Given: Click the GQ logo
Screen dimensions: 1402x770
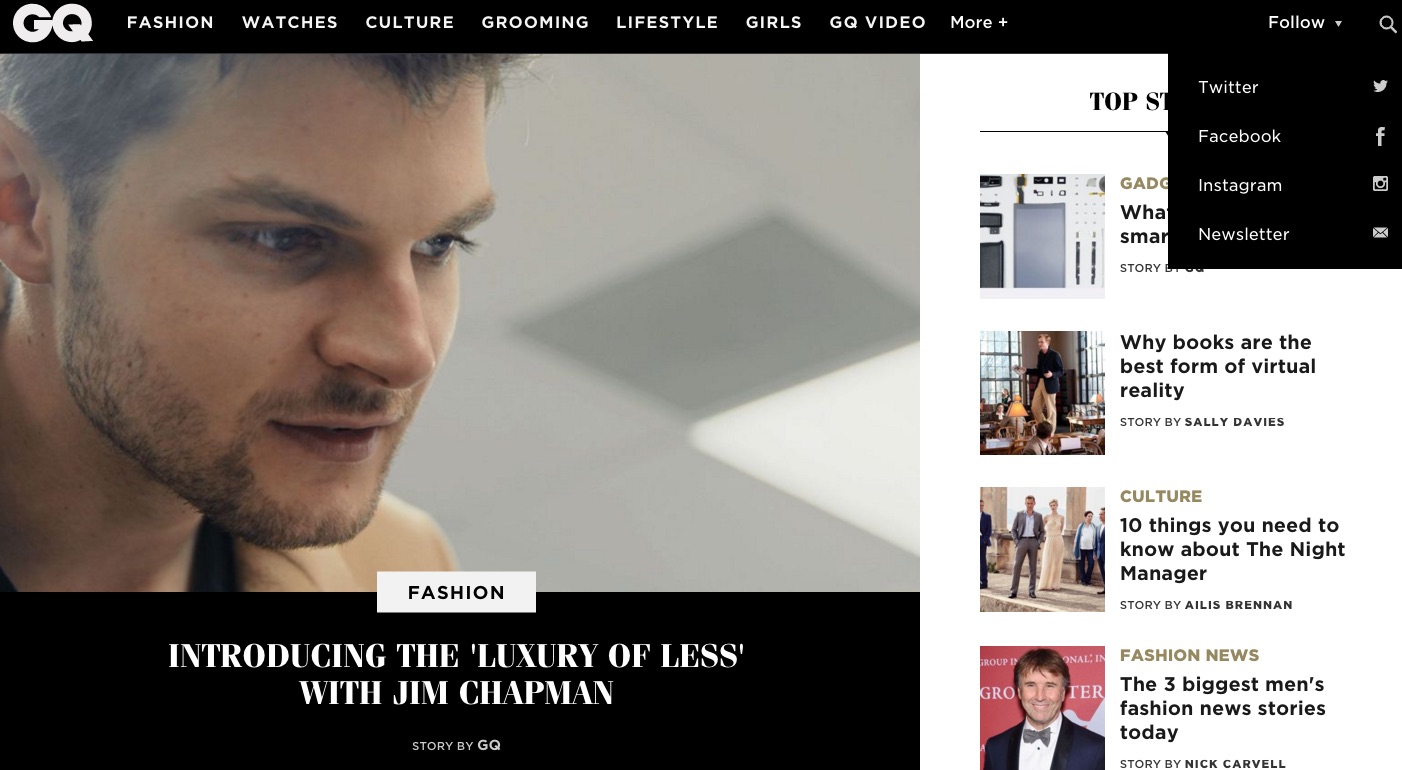Looking at the screenshot, I should point(53,23).
